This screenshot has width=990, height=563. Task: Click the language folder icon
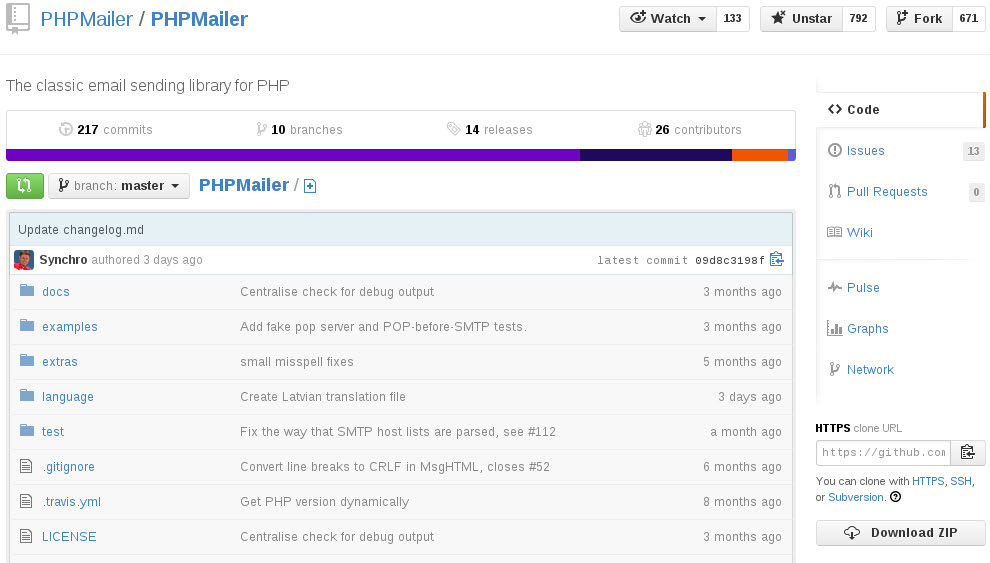pos(27,396)
